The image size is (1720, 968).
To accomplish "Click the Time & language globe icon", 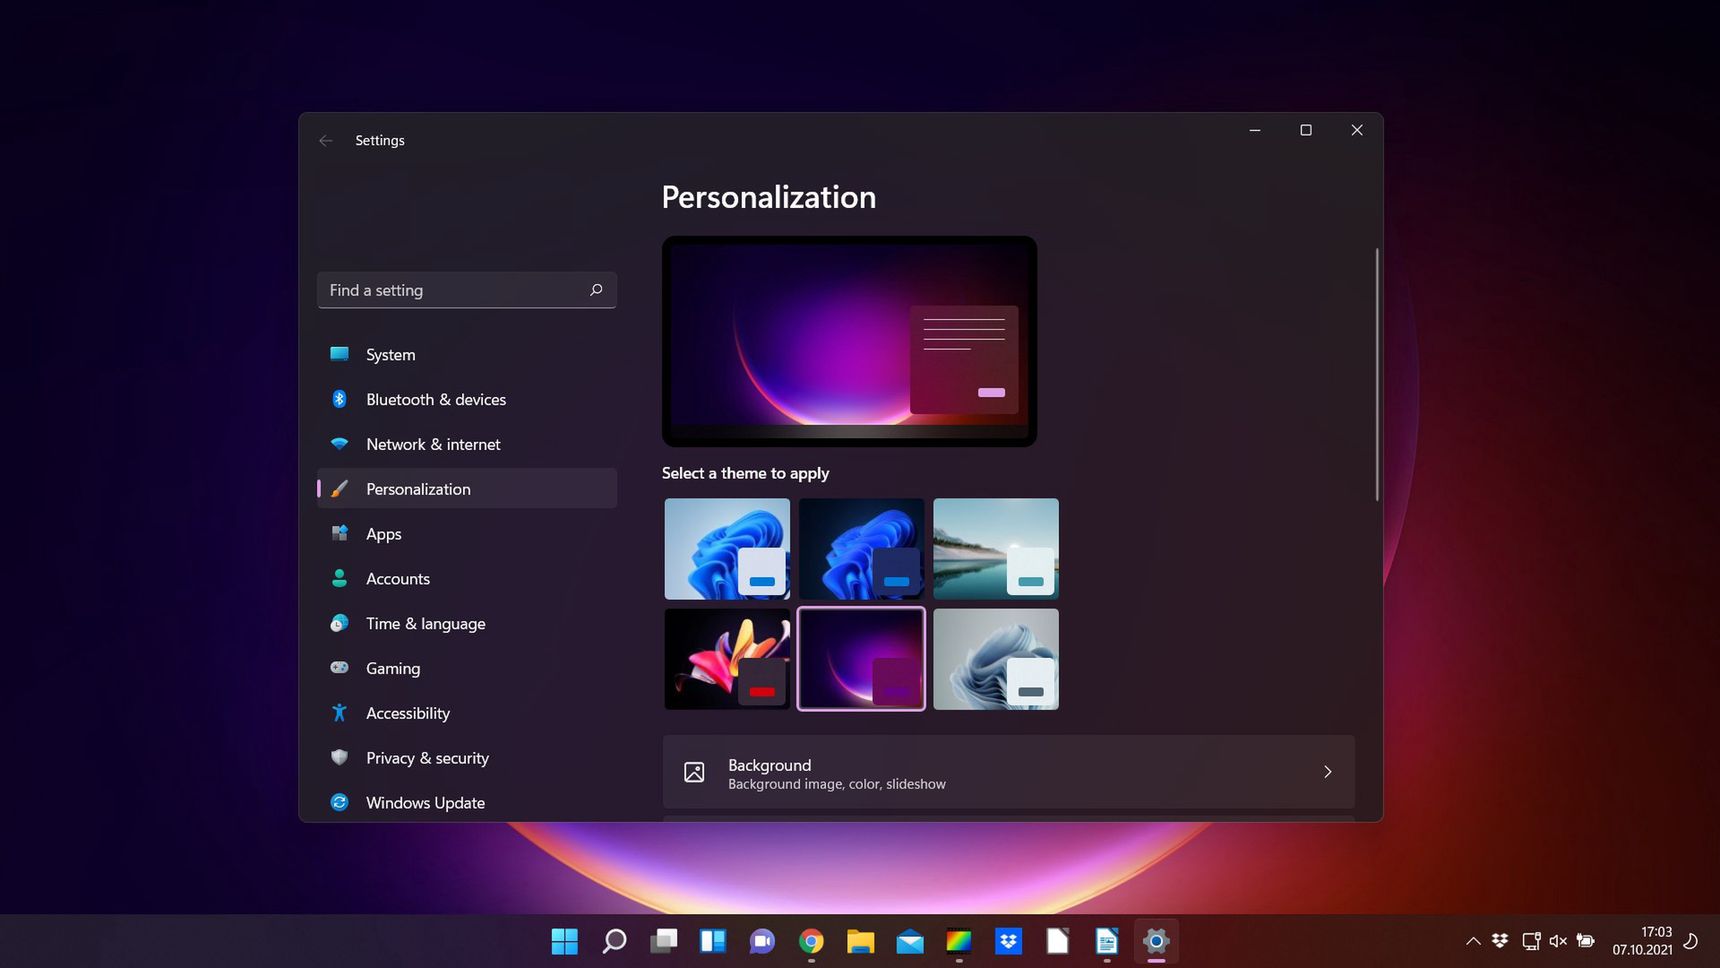I will [339, 623].
